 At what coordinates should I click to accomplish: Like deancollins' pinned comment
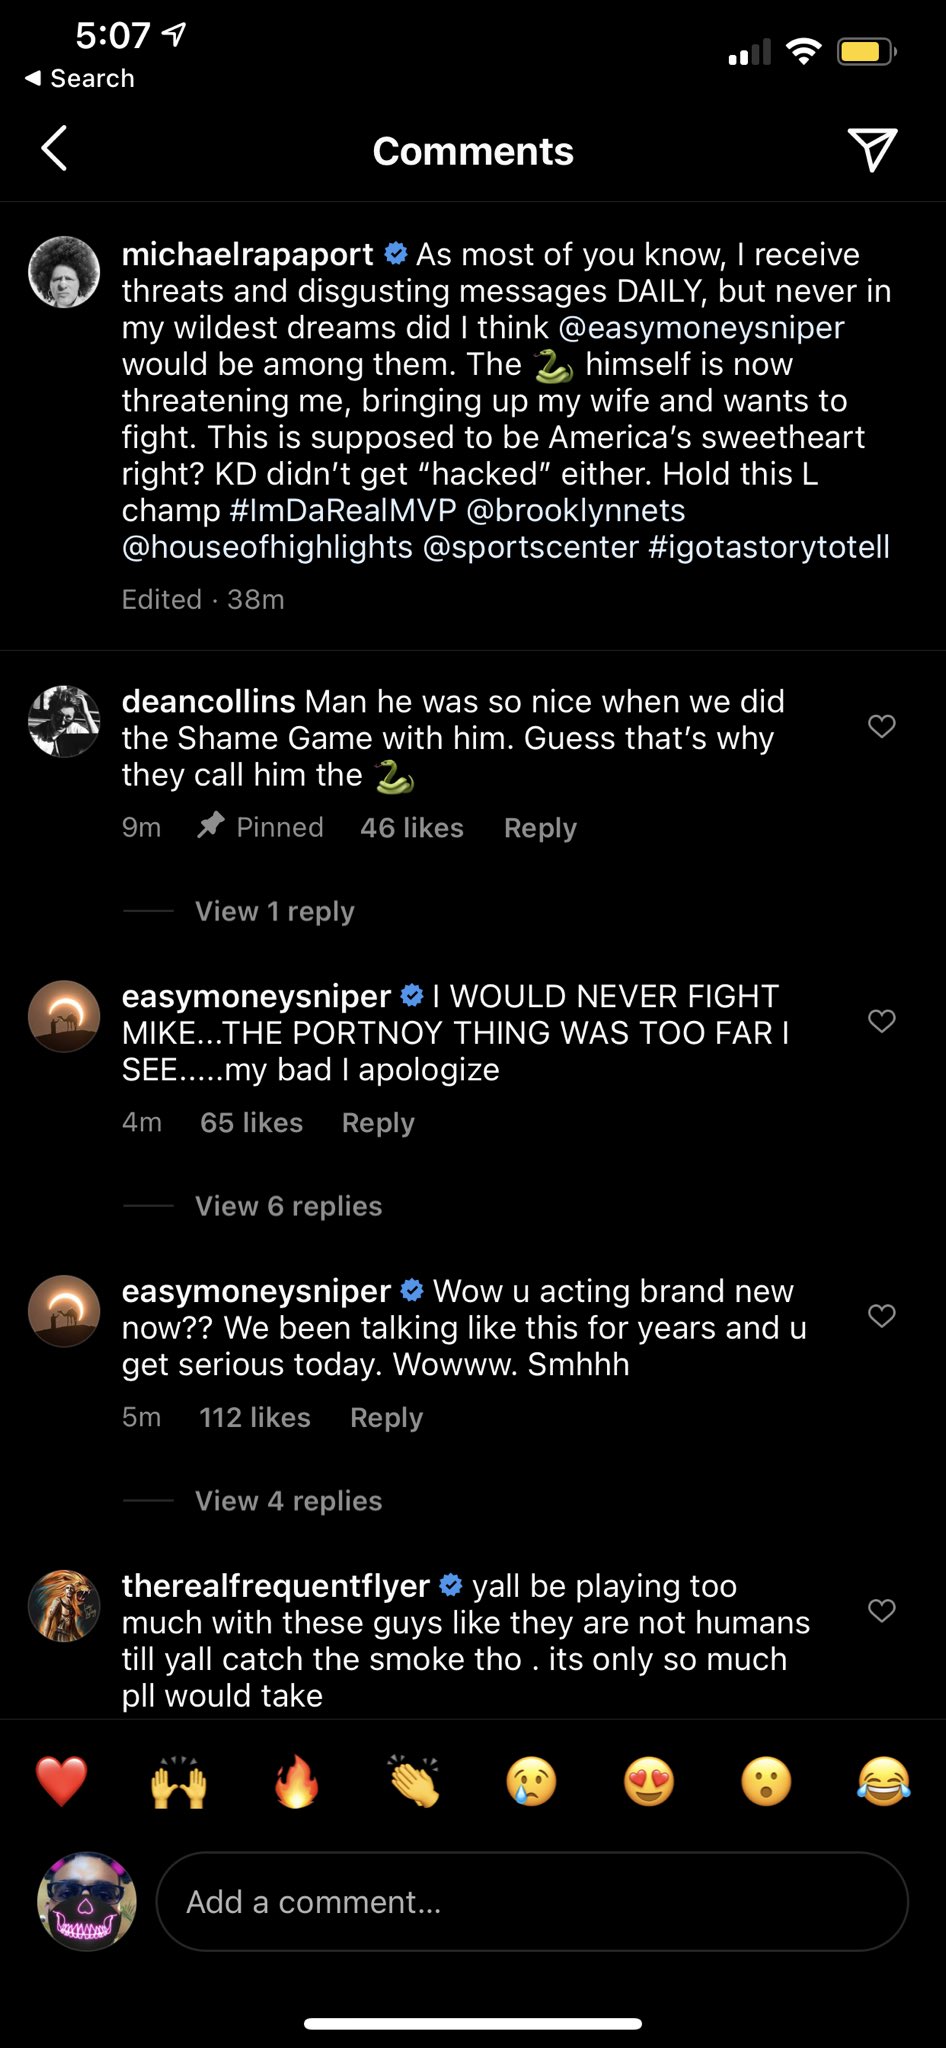[x=881, y=726]
